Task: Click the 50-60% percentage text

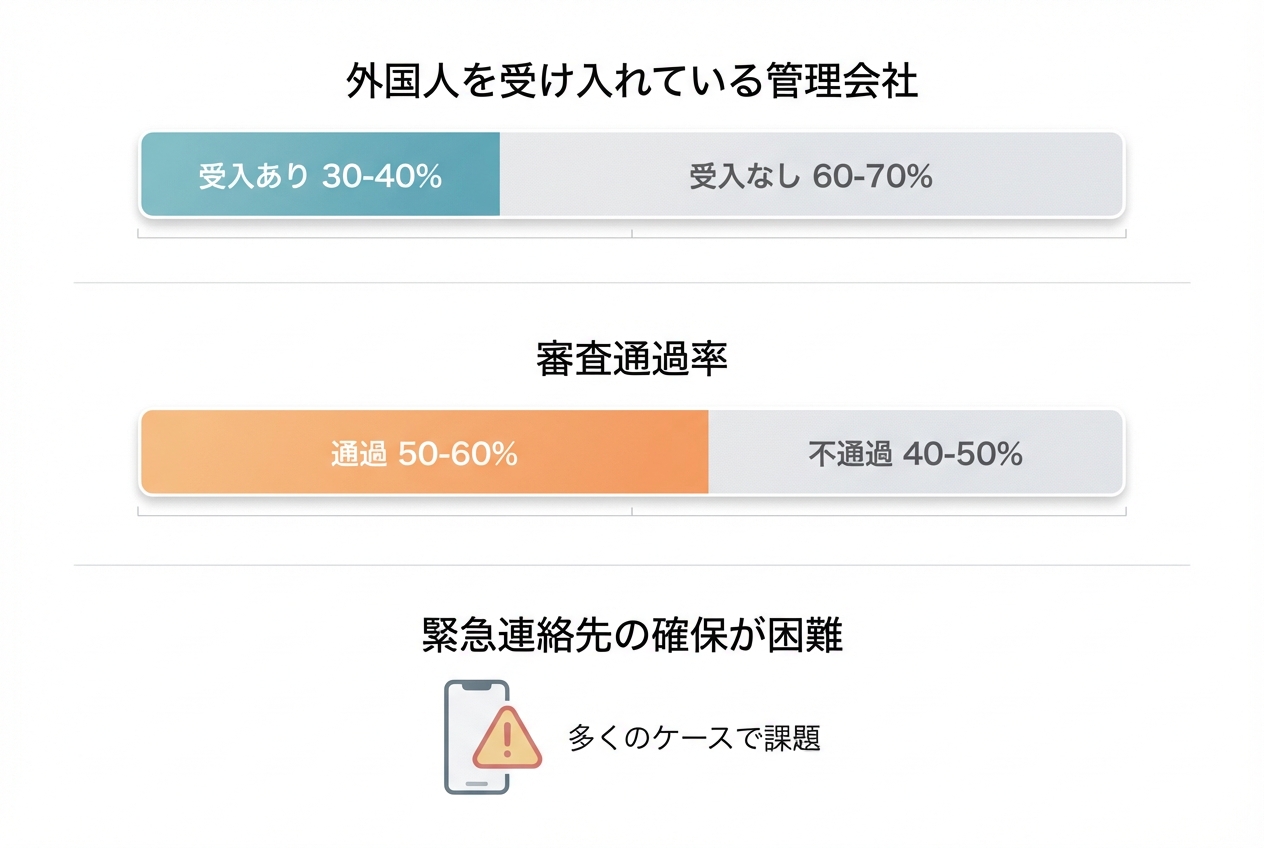Action: [458, 454]
